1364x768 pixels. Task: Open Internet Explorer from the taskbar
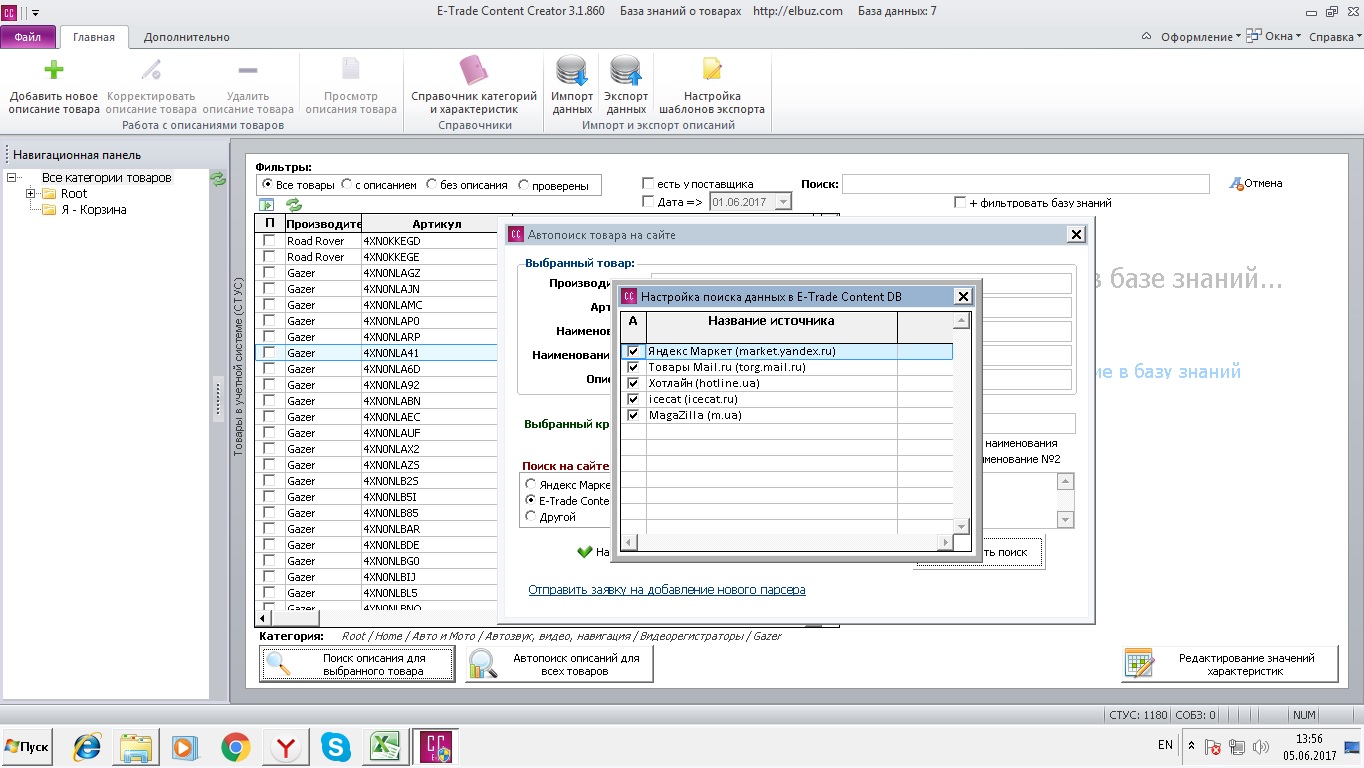click(88, 746)
